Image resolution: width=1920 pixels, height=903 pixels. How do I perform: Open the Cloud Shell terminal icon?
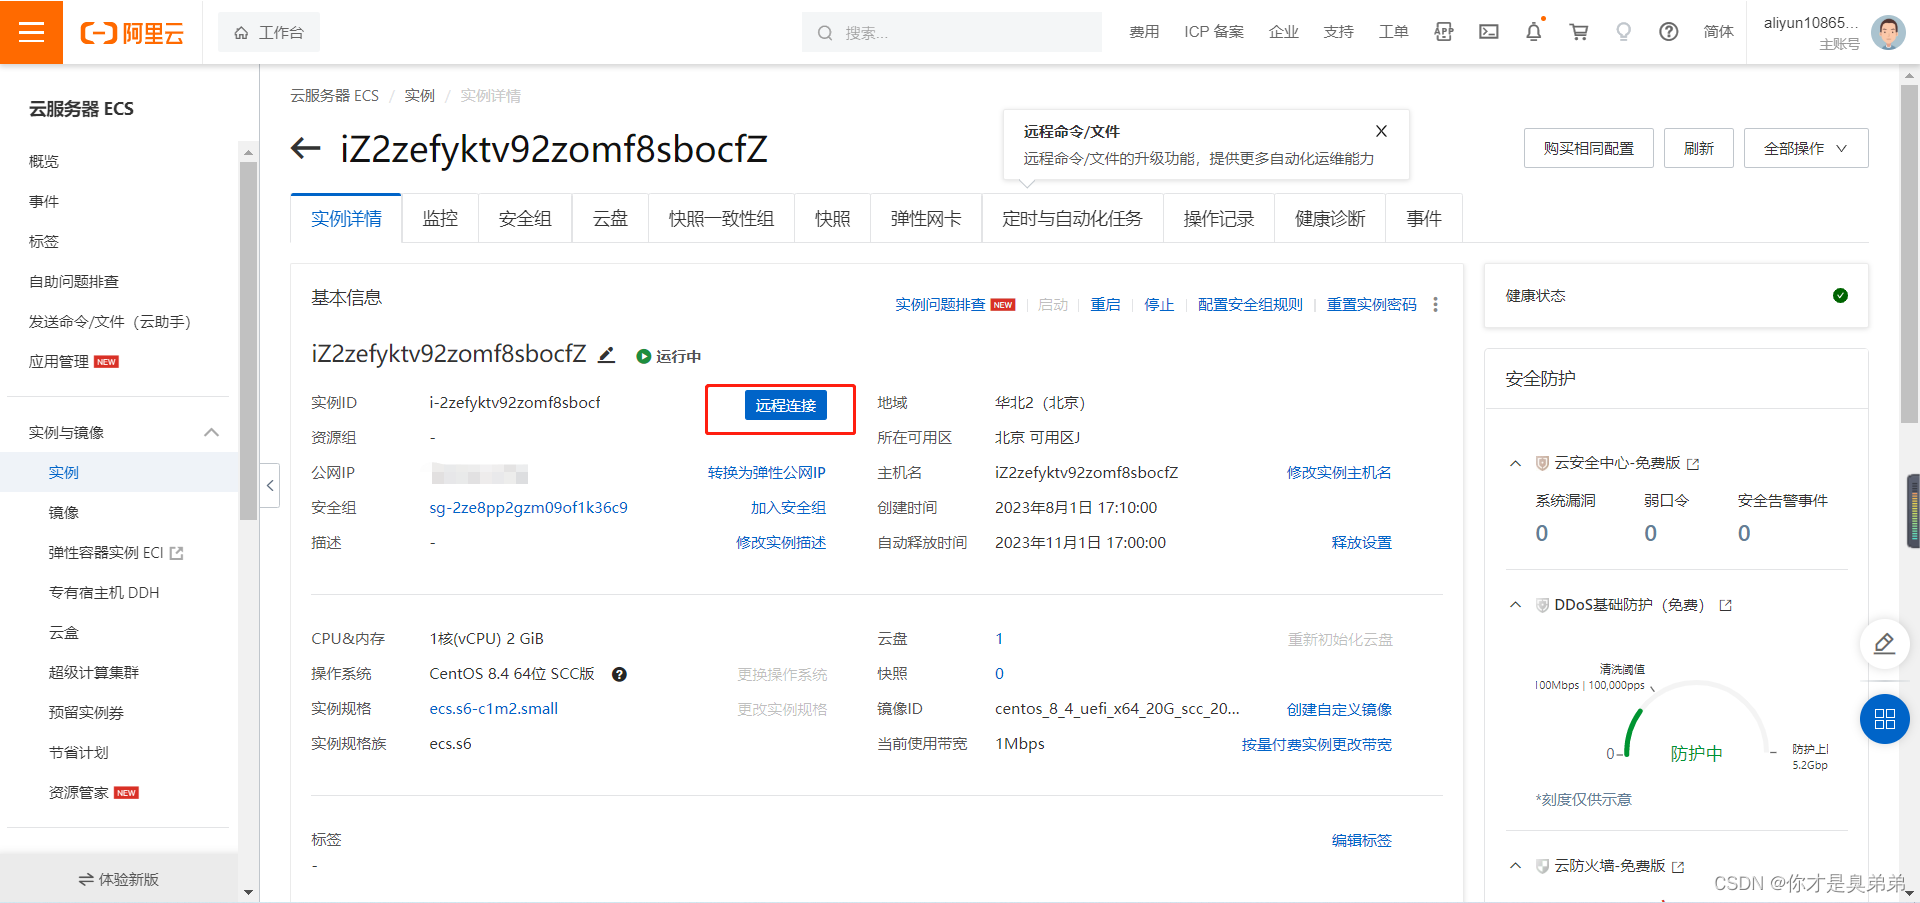click(x=1489, y=32)
